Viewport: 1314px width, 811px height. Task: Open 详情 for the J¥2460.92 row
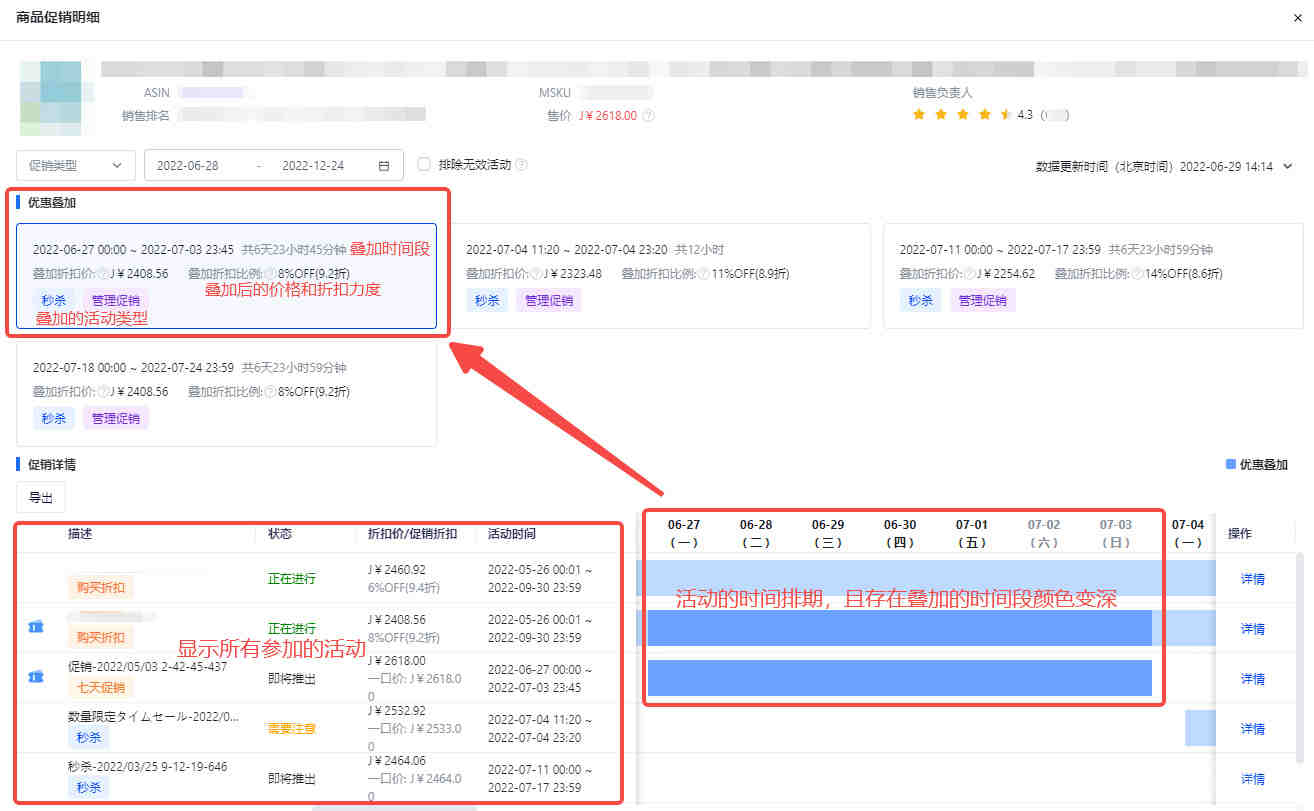[1253, 579]
